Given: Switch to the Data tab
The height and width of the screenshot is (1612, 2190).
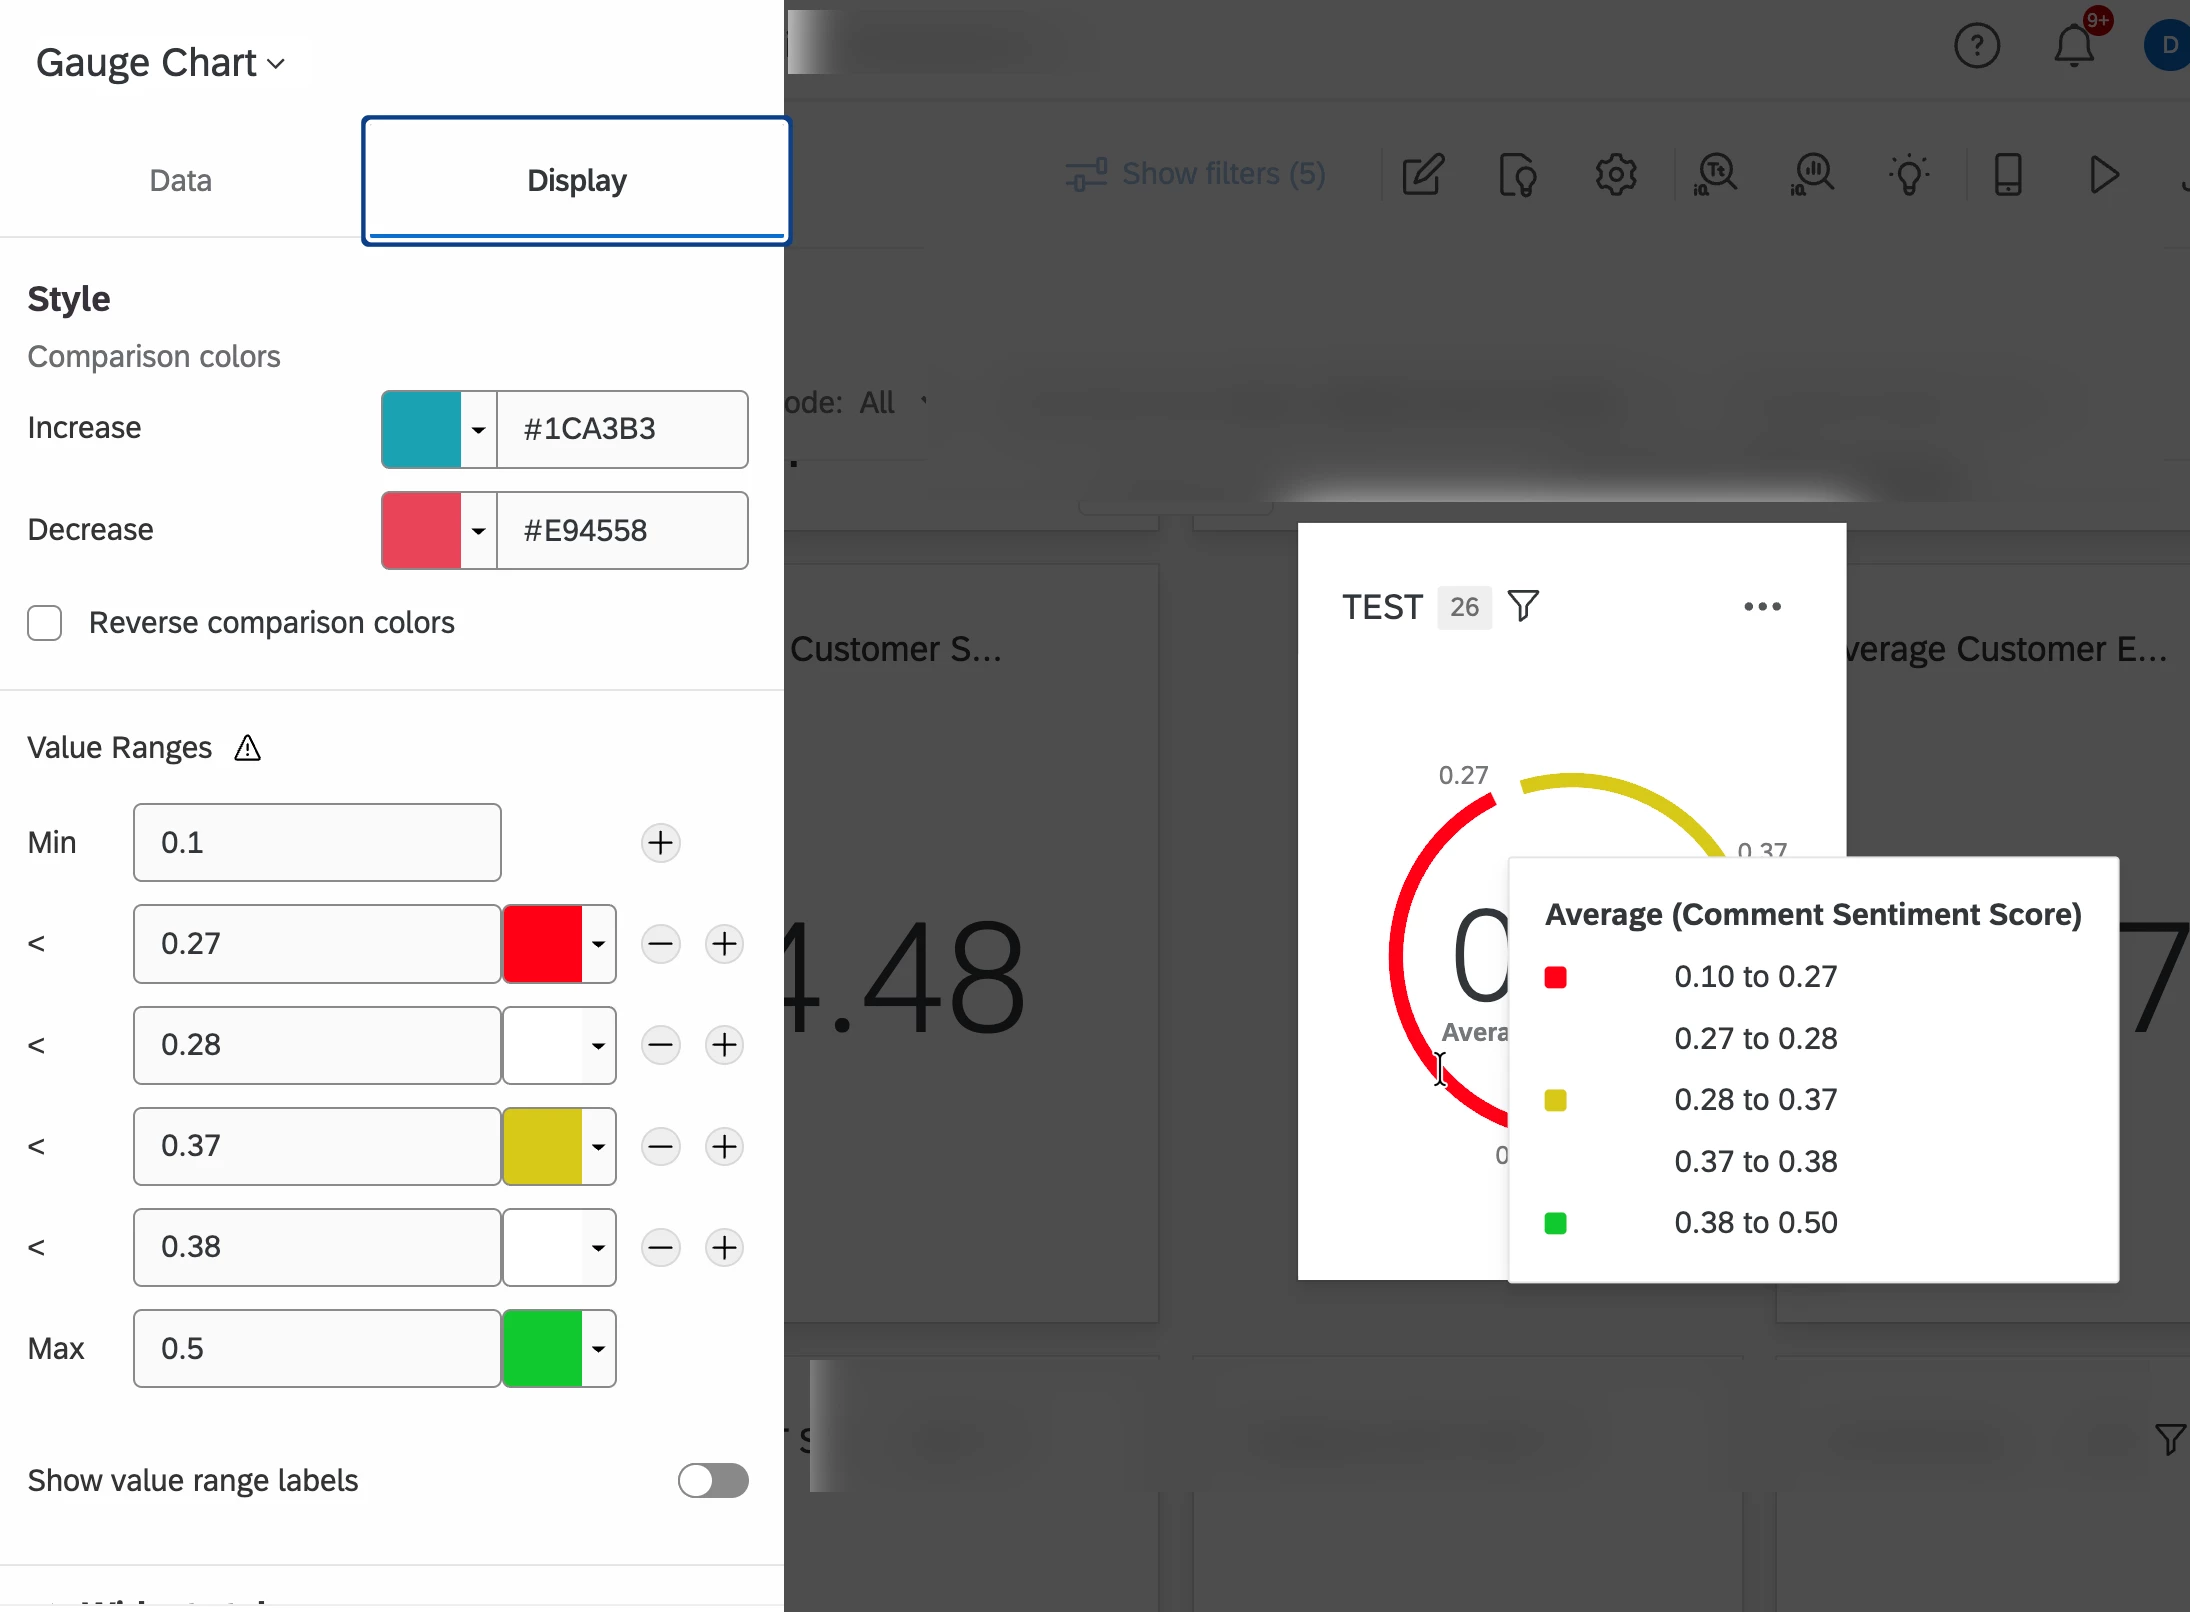Looking at the screenshot, I should (180, 181).
